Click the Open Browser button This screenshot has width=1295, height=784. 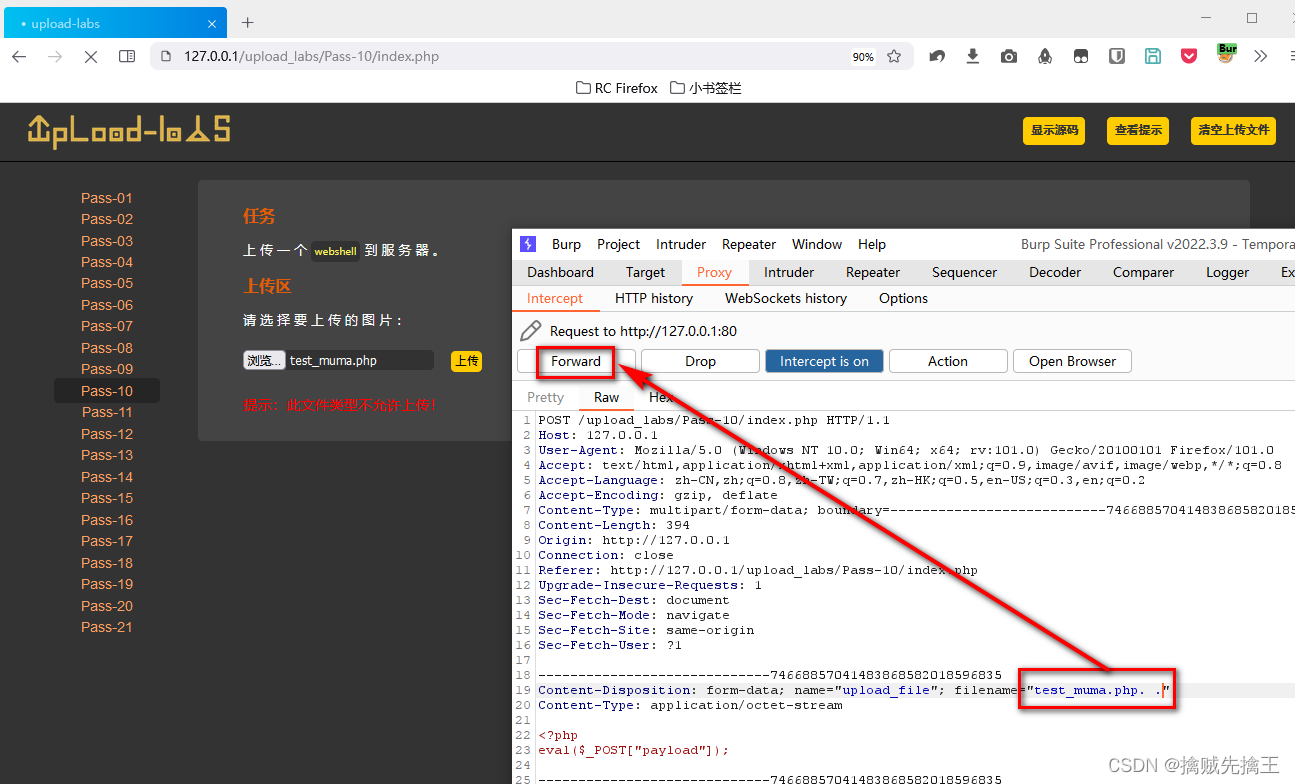click(x=1072, y=361)
